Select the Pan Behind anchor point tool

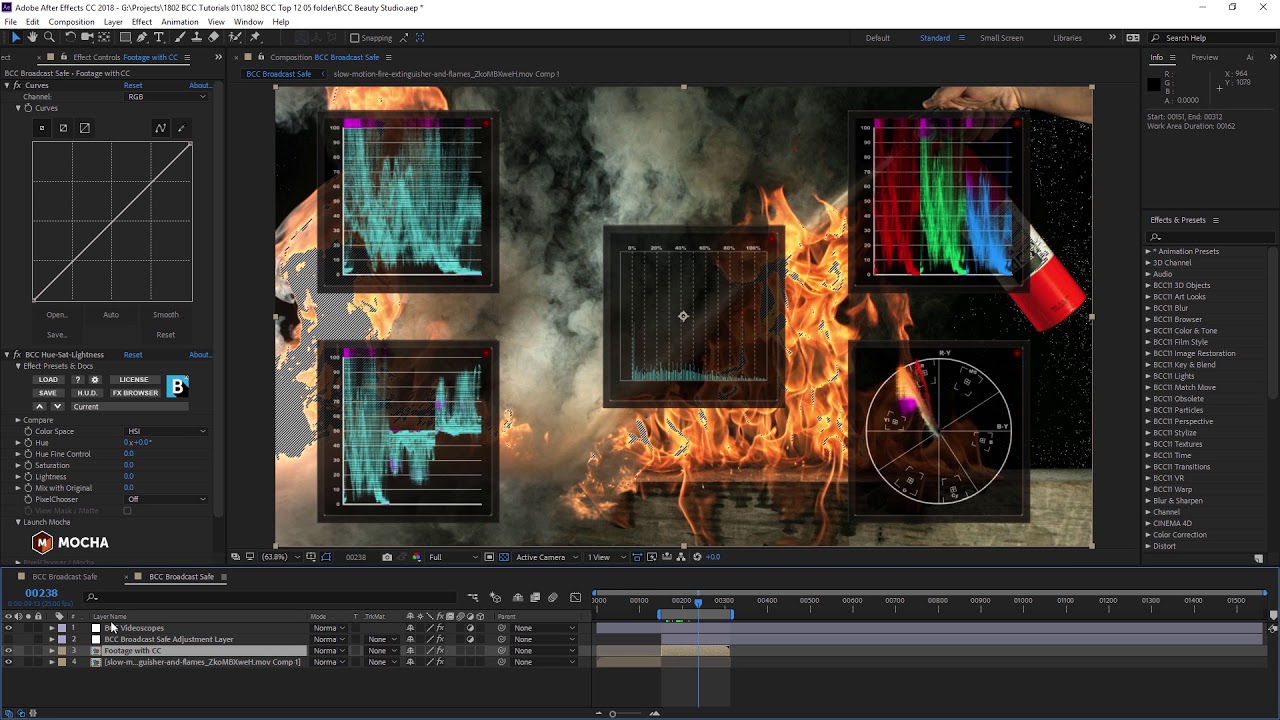tap(104, 37)
